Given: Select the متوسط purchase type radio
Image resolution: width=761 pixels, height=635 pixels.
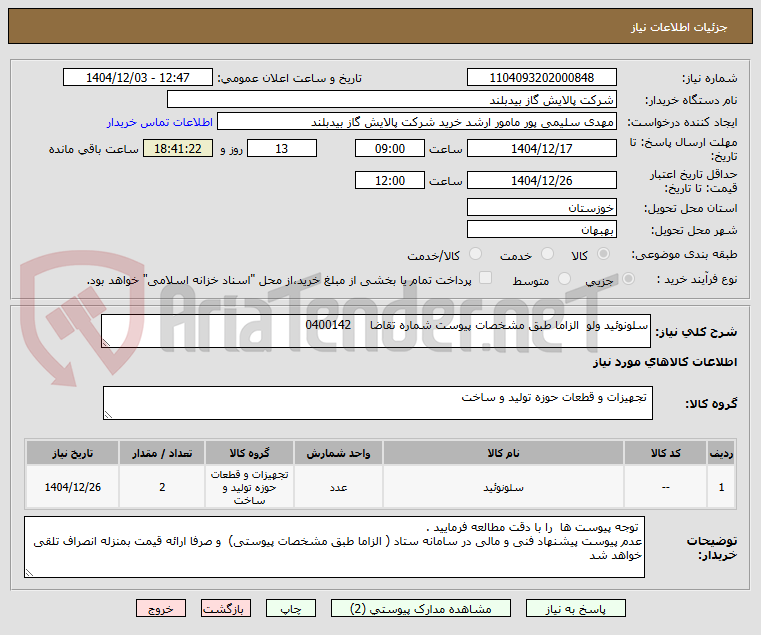Looking at the screenshot, I should coord(564,279).
